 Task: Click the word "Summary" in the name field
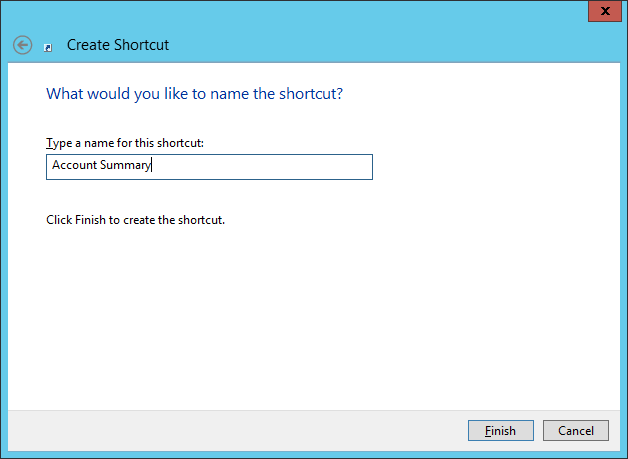coord(125,166)
